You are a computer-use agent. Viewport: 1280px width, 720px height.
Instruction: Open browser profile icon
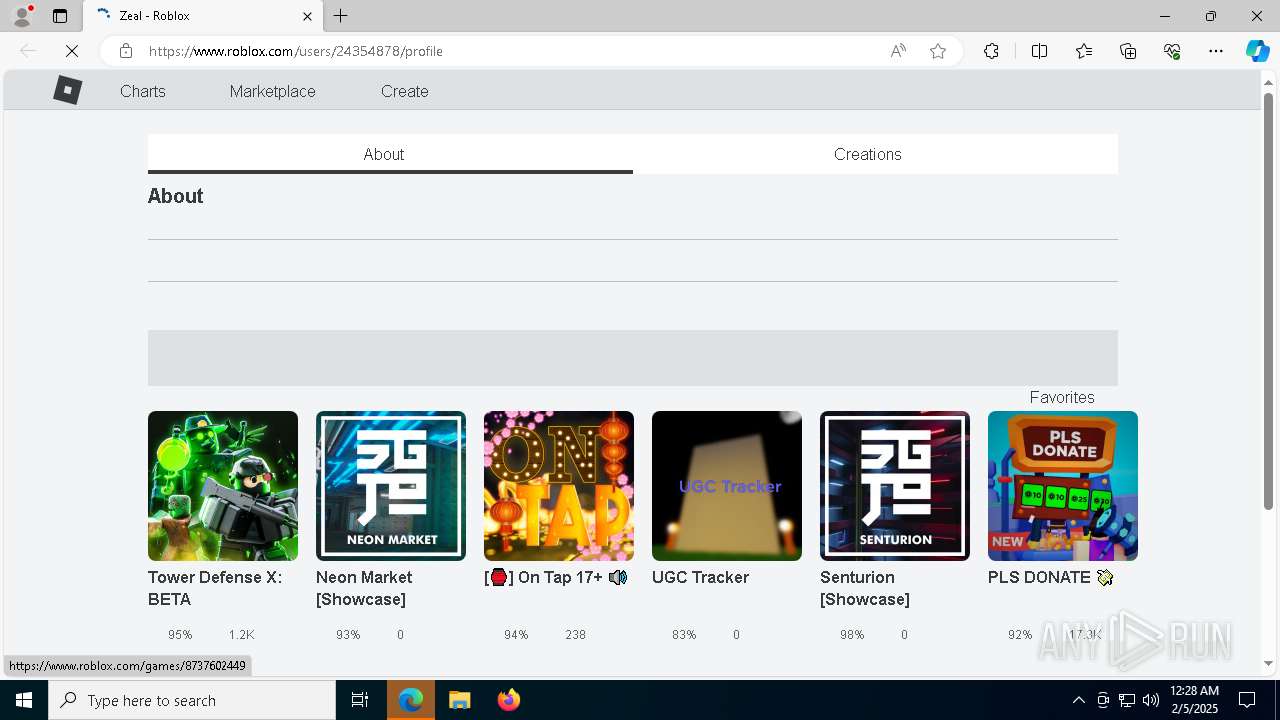tap(22, 16)
